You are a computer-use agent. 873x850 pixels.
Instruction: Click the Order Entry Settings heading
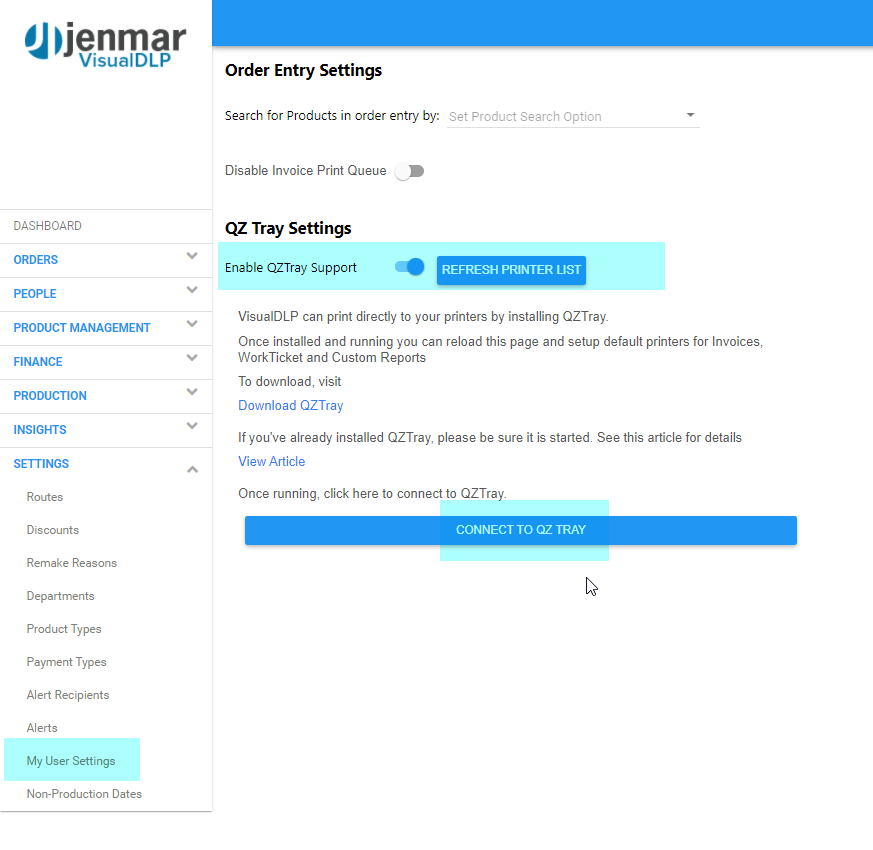303,71
